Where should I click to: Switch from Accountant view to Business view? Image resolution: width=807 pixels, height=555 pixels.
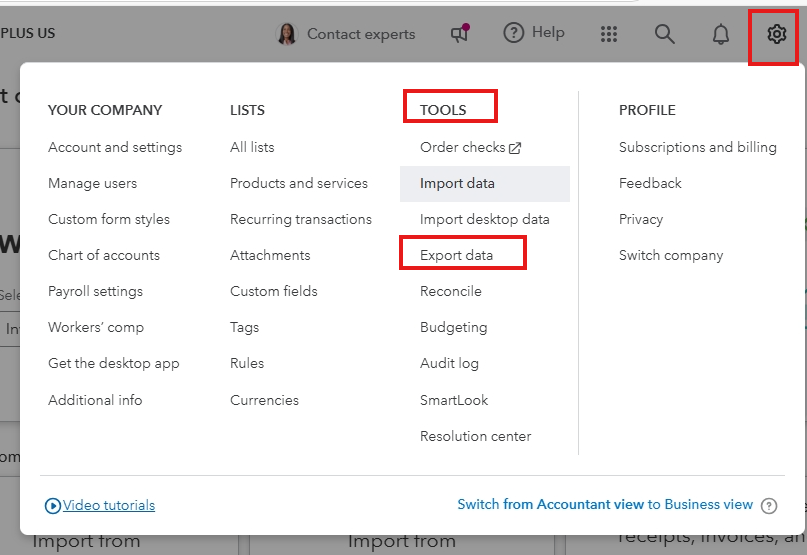[605, 504]
